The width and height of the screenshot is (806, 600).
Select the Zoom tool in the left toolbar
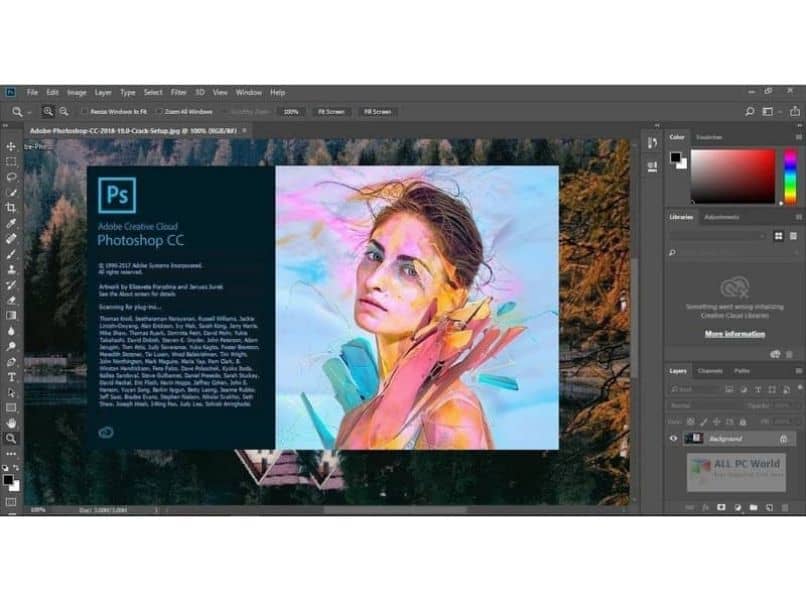[x=11, y=439]
